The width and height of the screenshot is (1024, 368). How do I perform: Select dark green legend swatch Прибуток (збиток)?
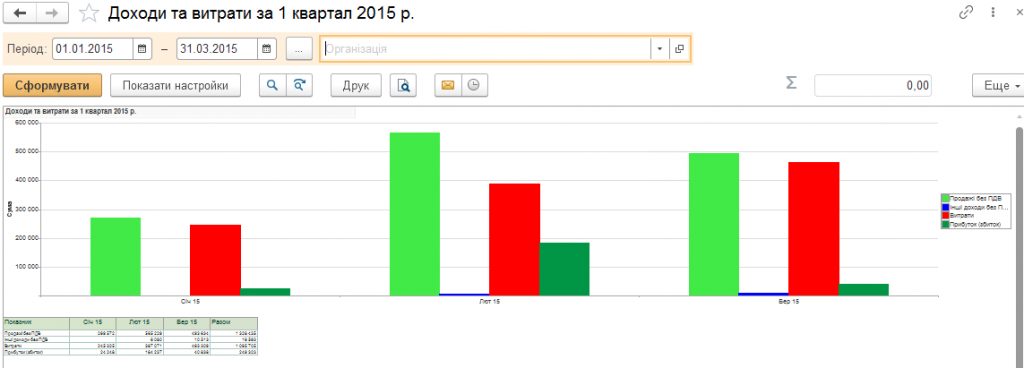tap(945, 224)
